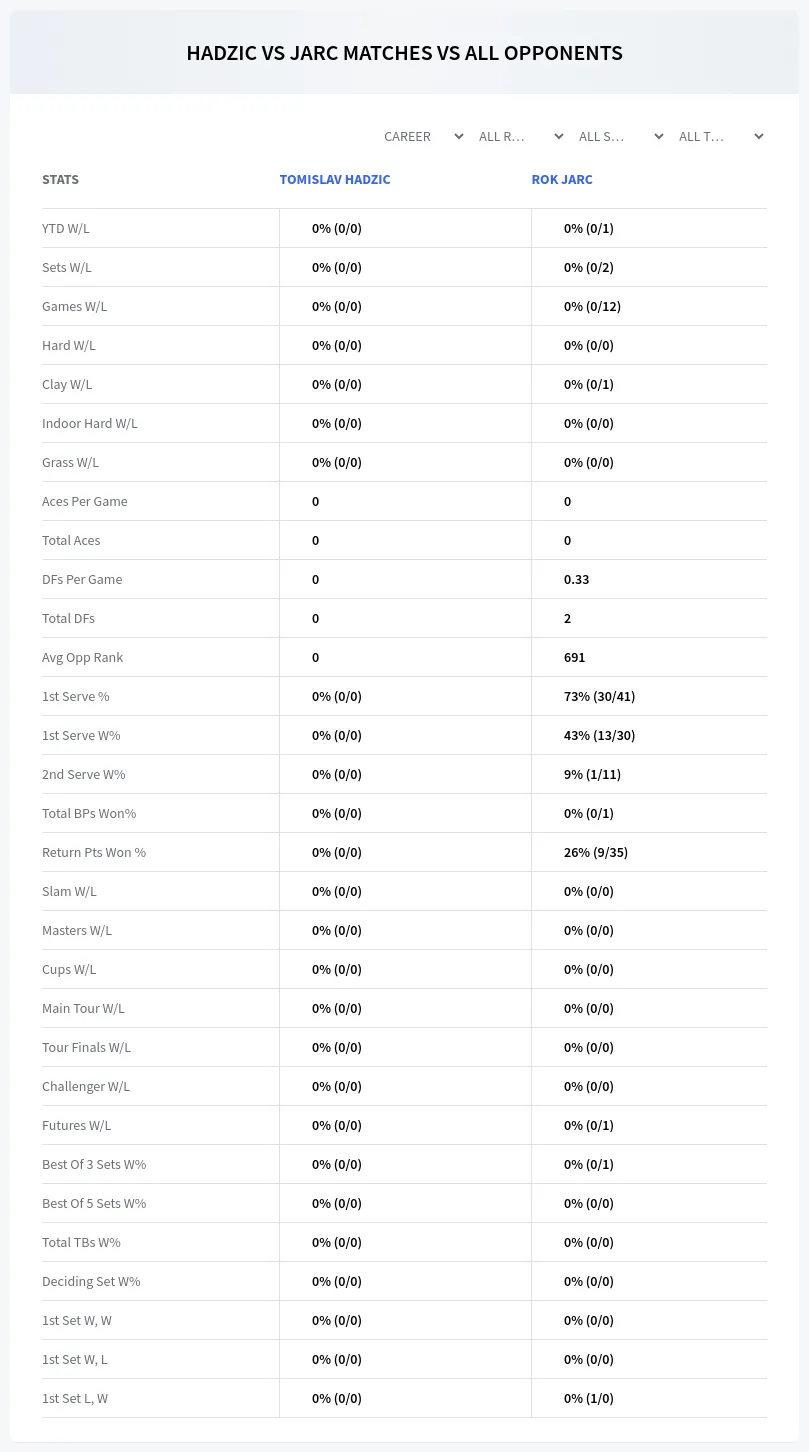The width and height of the screenshot is (809, 1452).
Task: Expand the ALL R... rounds dropdown
Action: pyautogui.click(x=521, y=137)
